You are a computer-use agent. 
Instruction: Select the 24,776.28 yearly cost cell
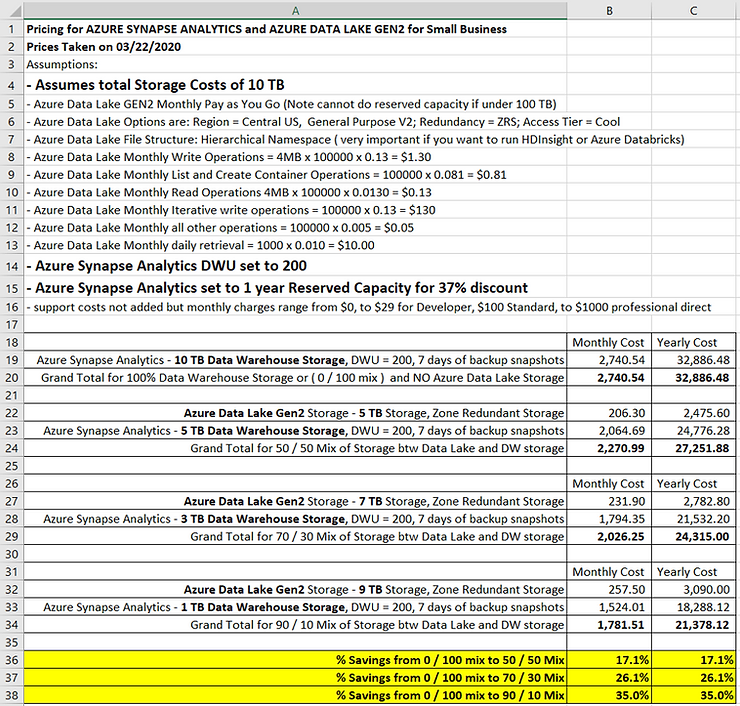tap(693, 430)
